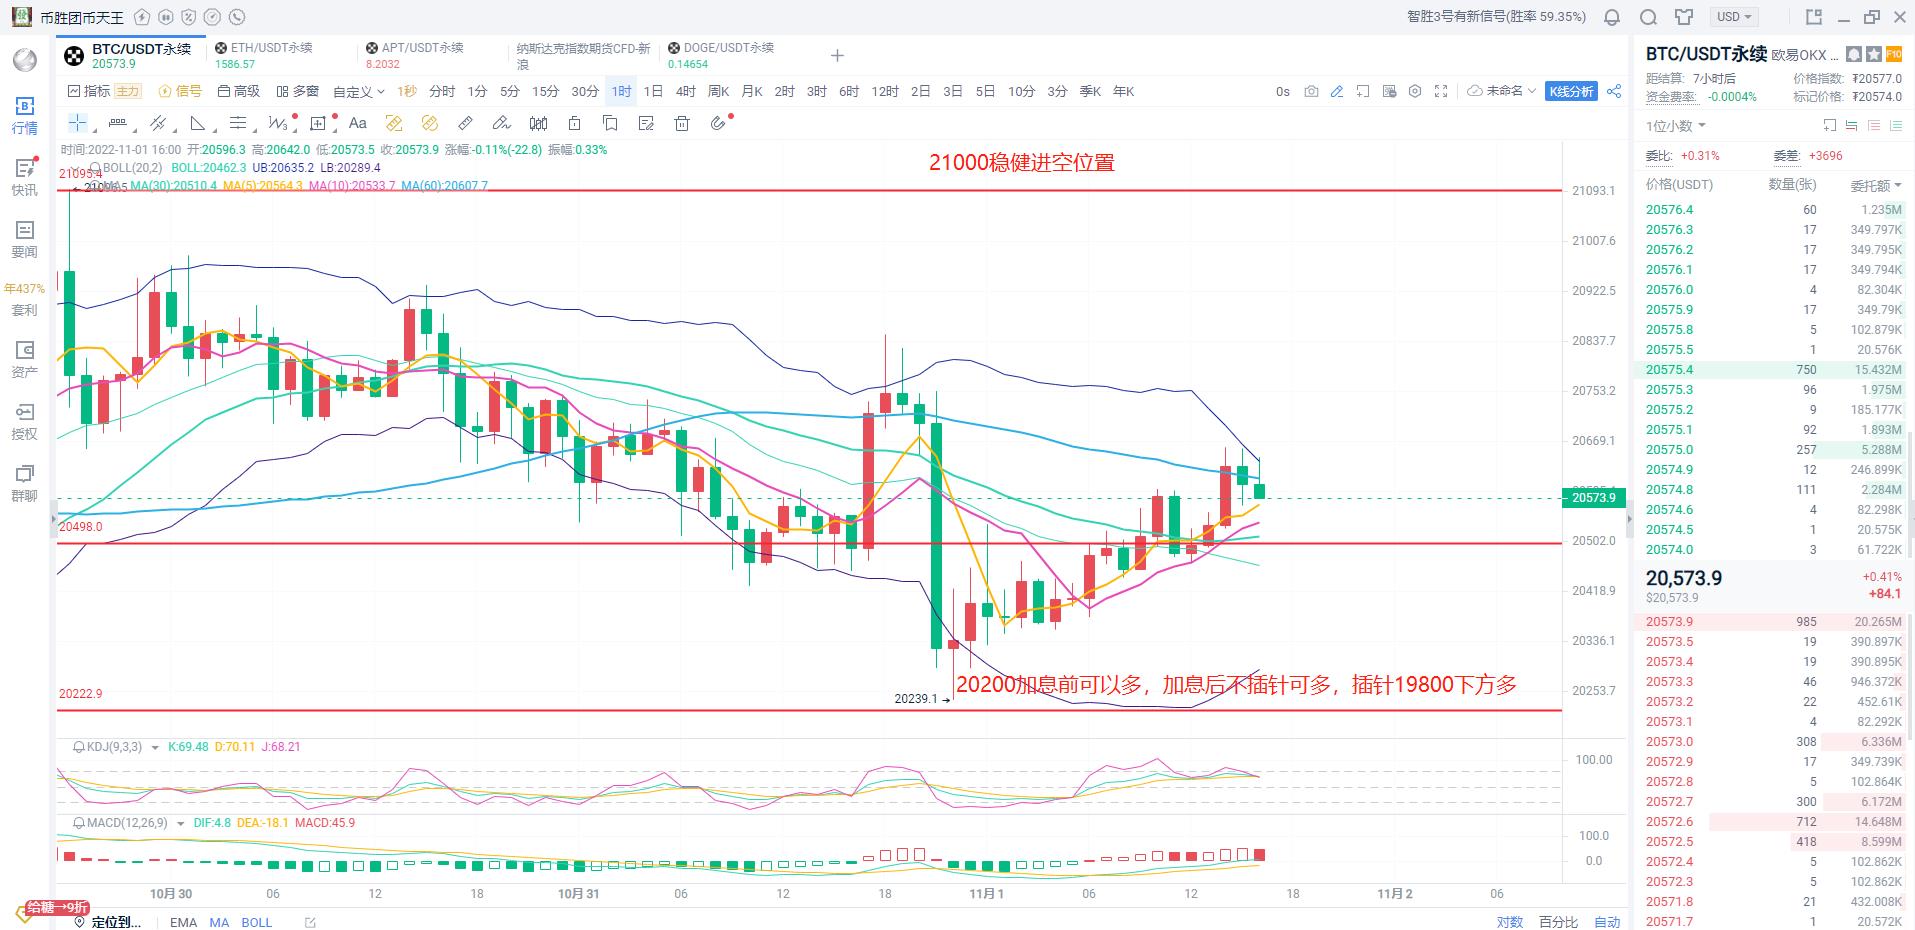Toggle the KDJ indicator alert bell
The image size is (1915, 930).
coord(79,747)
